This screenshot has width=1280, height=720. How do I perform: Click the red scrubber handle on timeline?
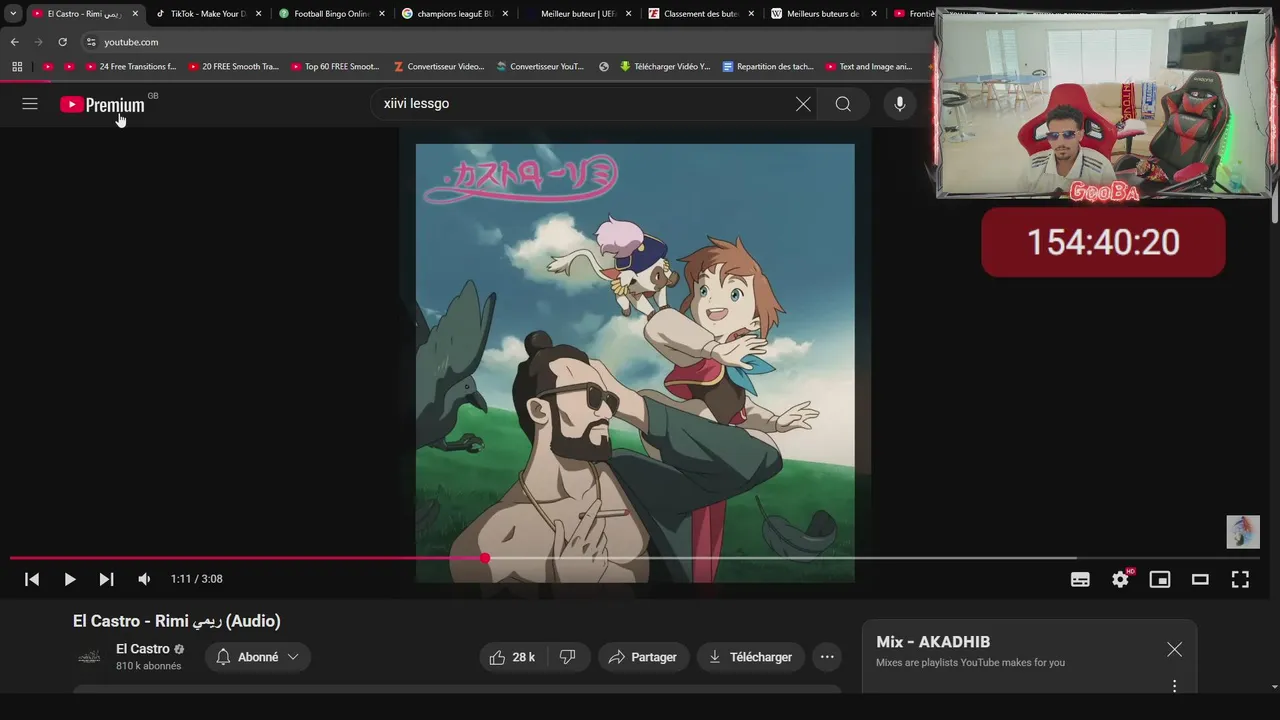coord(485,558)
